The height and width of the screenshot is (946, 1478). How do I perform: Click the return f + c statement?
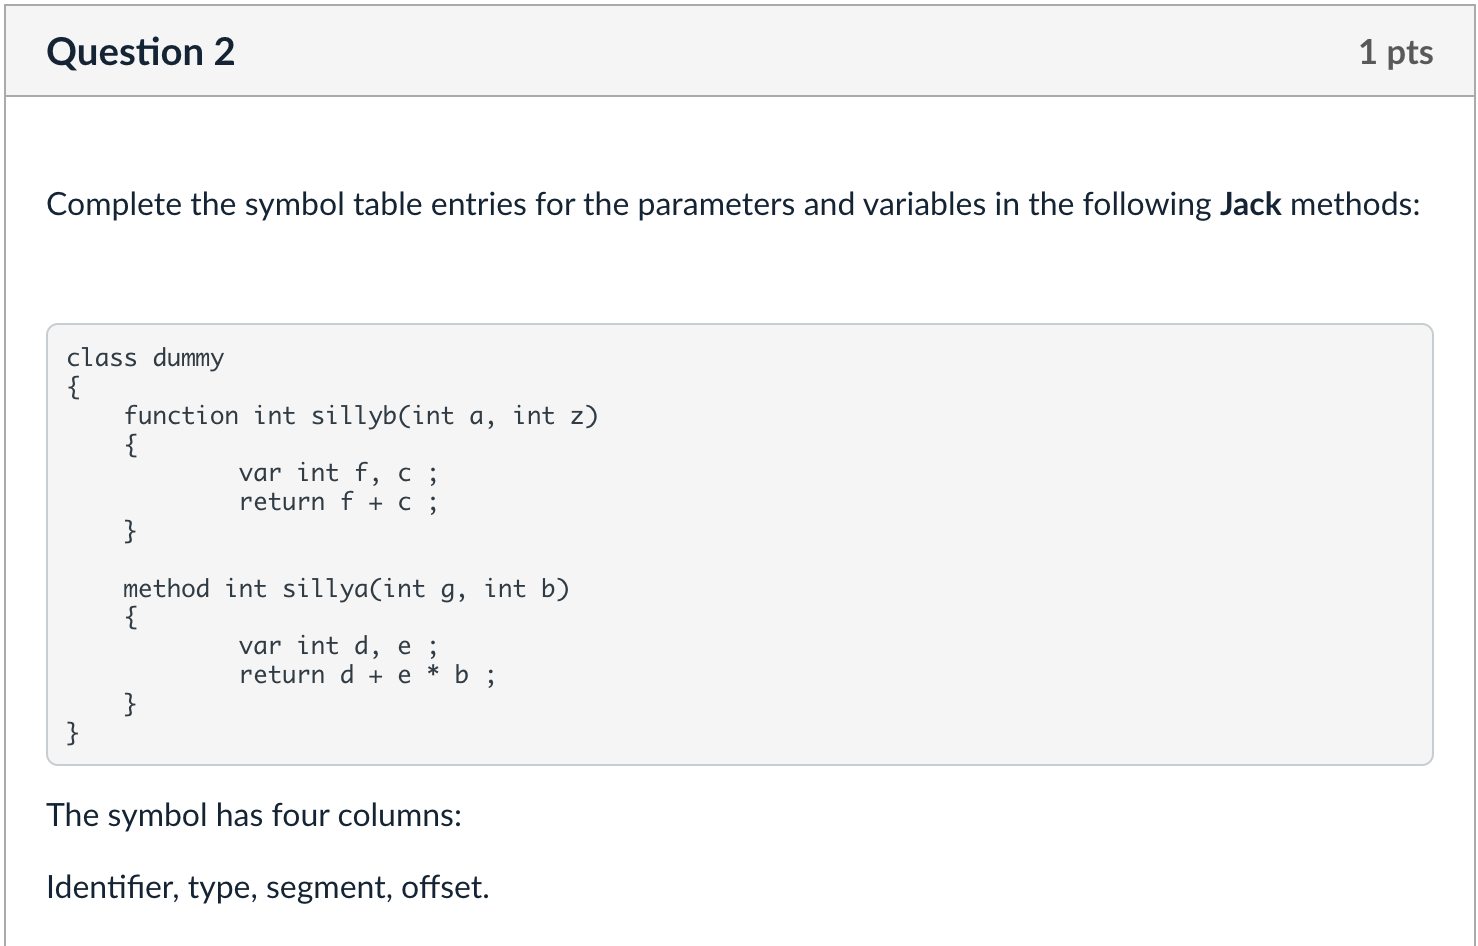pos(338,501)
